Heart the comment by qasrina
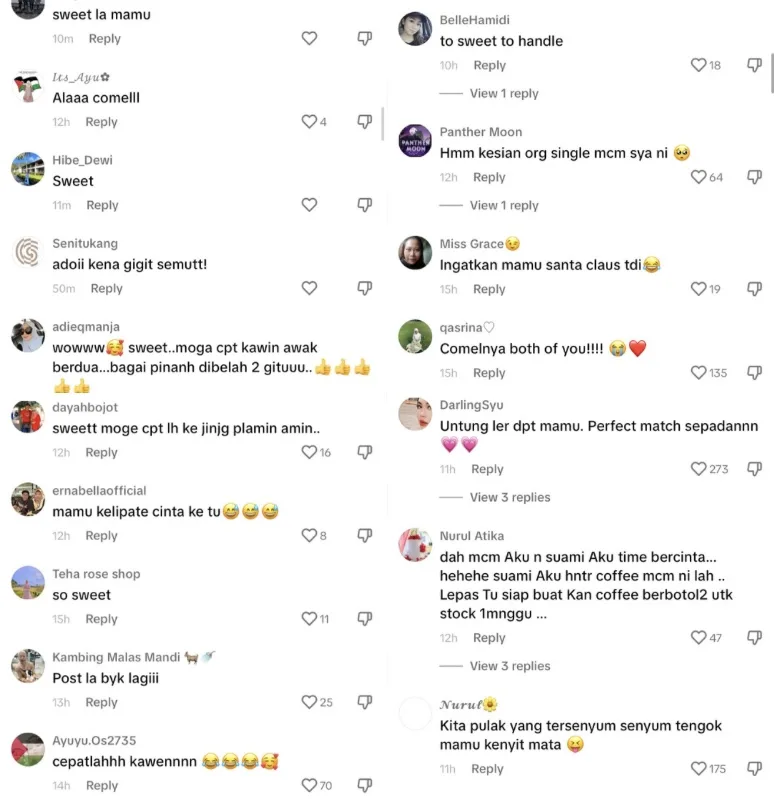The width and height of the screenshot is (774, 799). click(x=698, y=373)
